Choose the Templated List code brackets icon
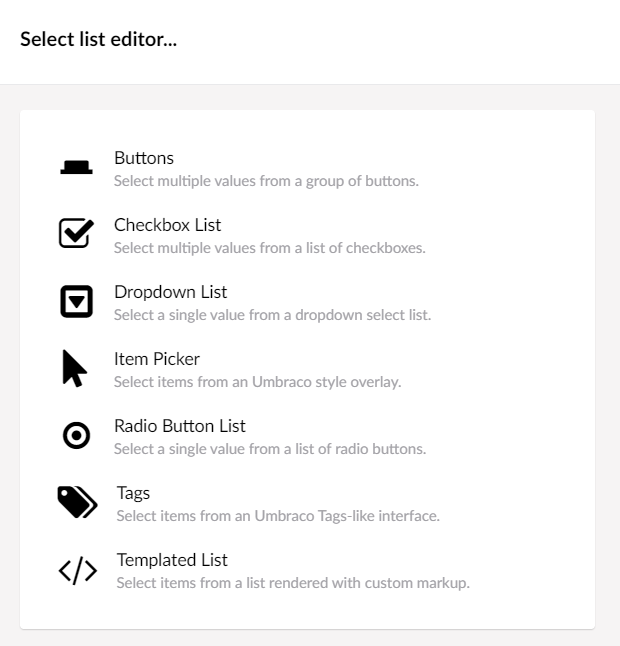This screenshot has height=646, width=620. (77, 570)
